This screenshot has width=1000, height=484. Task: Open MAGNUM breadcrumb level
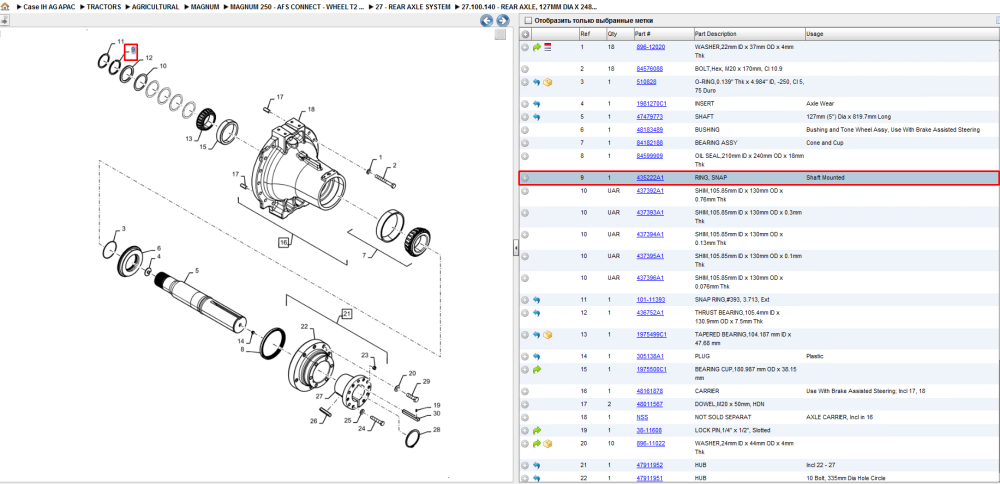205,7
